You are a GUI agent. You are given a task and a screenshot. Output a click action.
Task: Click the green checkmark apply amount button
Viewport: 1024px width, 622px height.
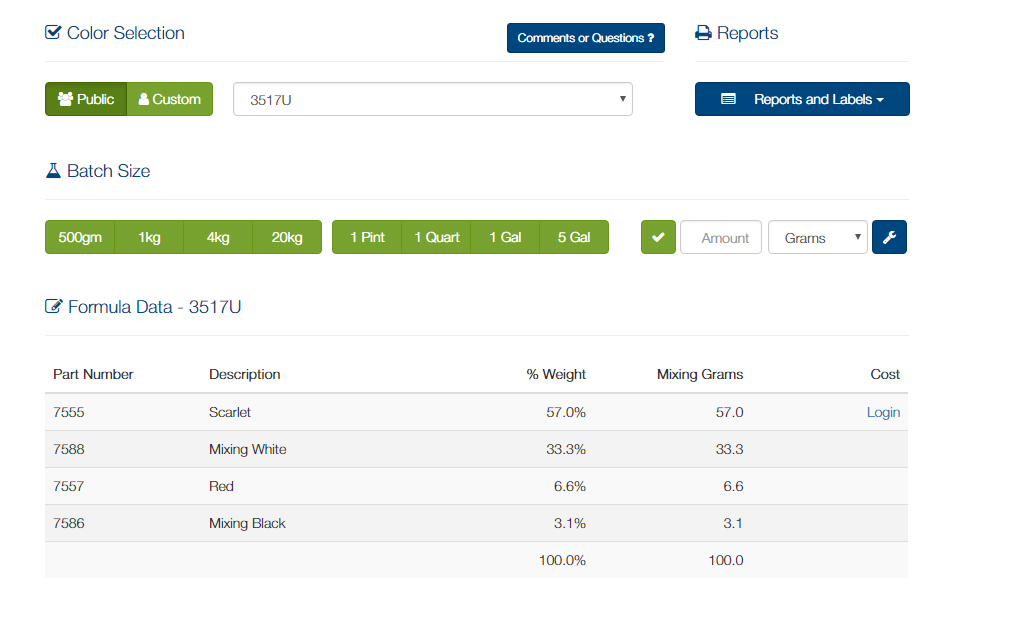click(658, 237)
